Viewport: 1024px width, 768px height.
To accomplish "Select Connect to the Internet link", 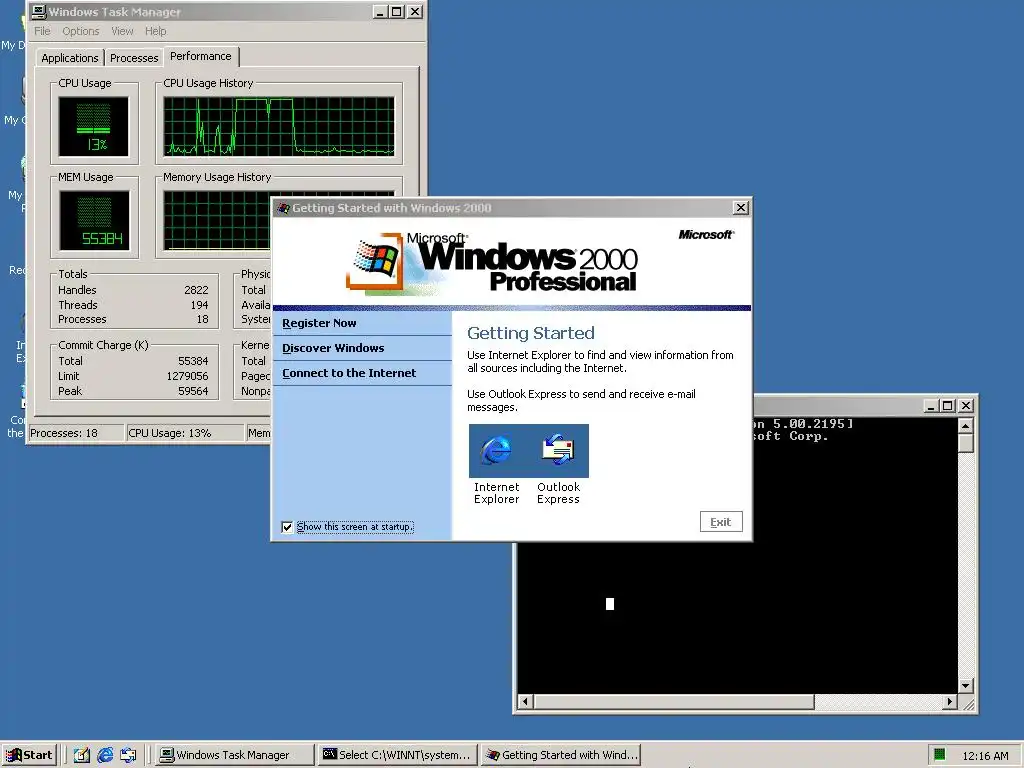I will (349, 373).
